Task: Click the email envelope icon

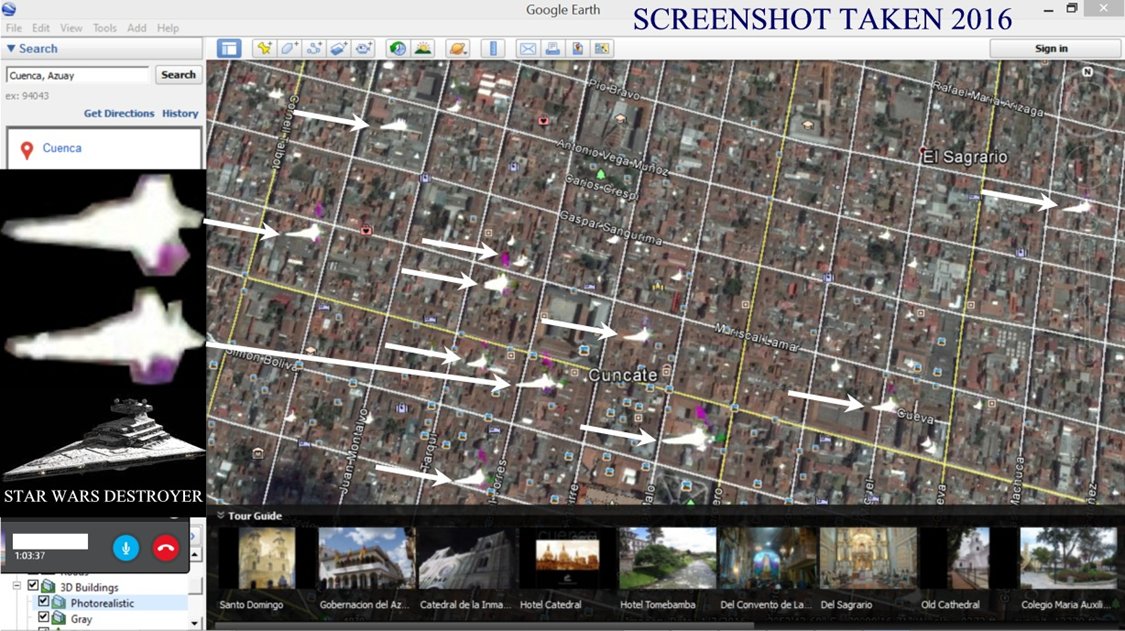Action: (x=527, y=48)
